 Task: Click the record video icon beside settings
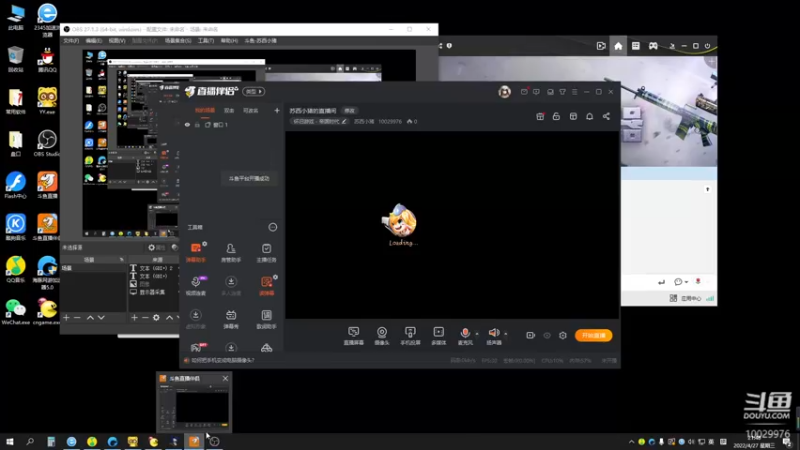[x=531, y=335]
